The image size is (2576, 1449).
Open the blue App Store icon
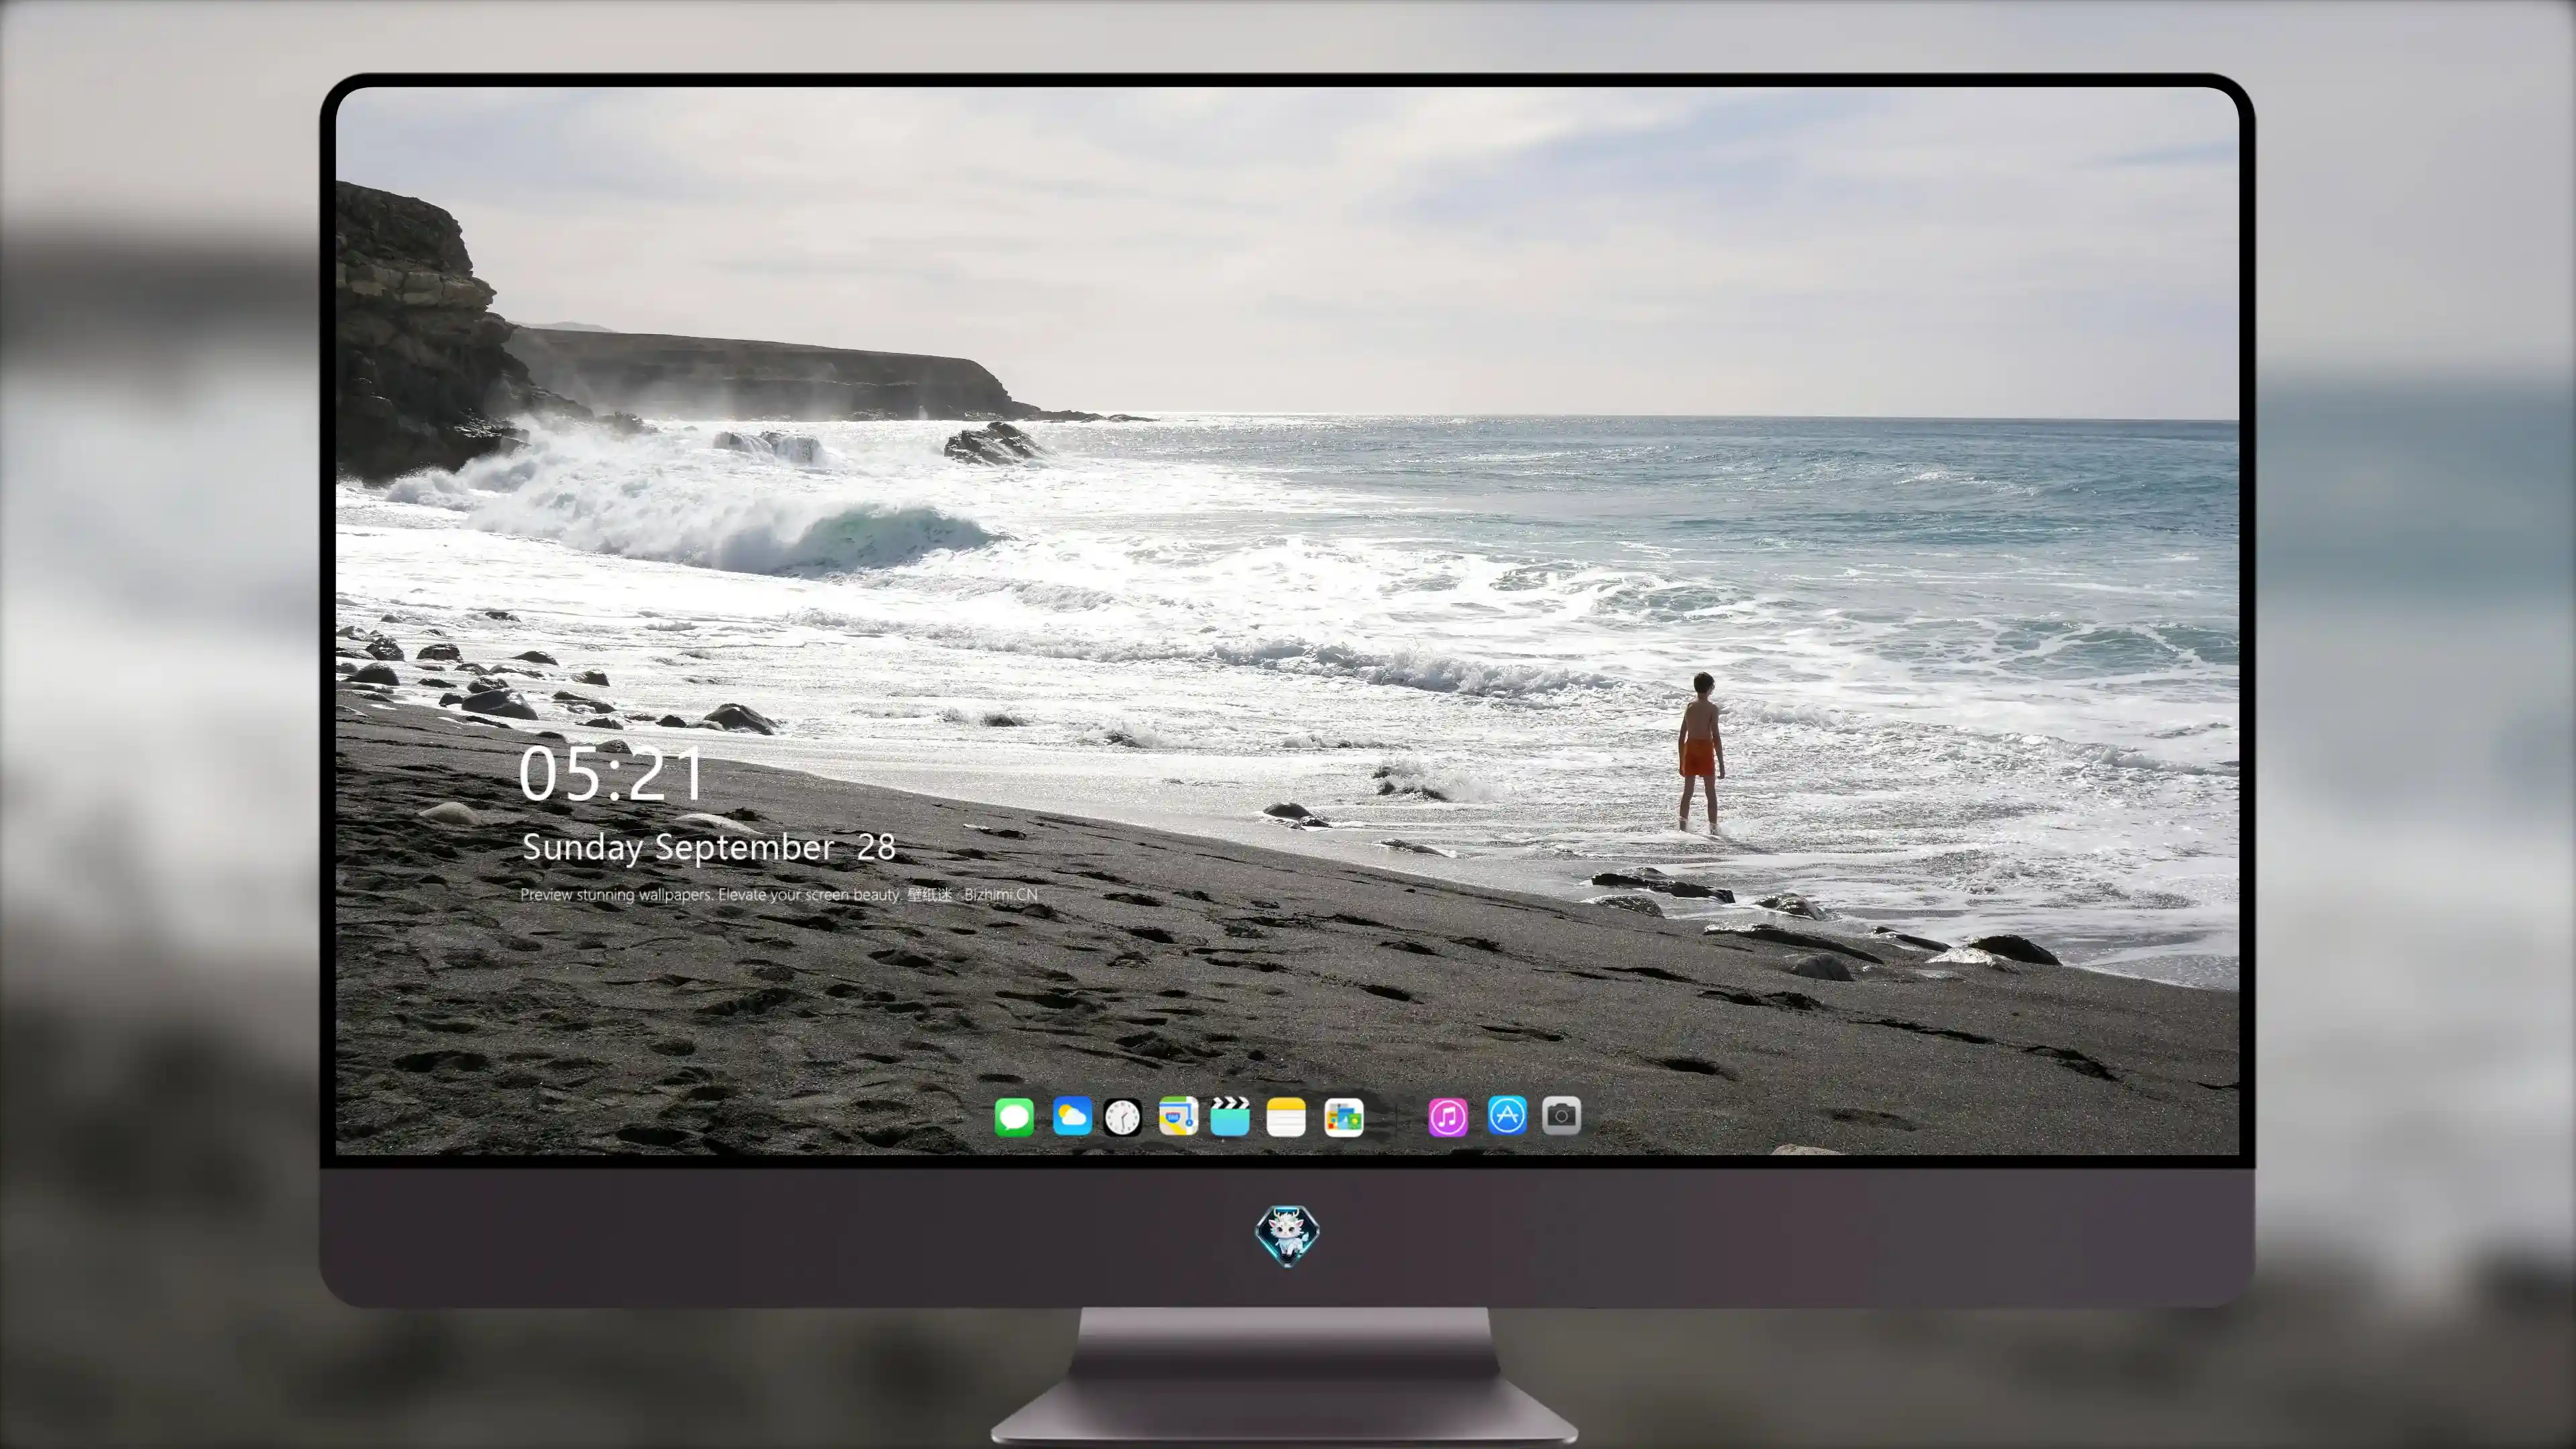click(1507, 1115)
